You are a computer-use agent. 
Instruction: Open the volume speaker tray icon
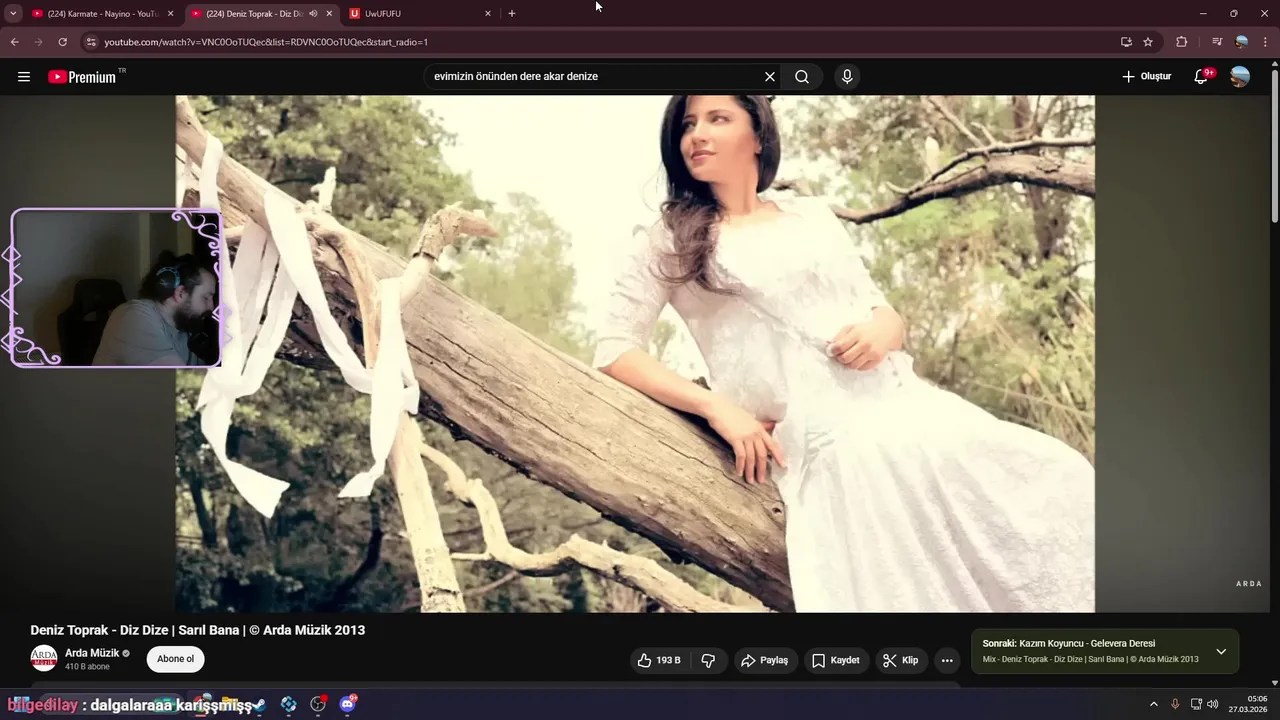(1213, 704)
